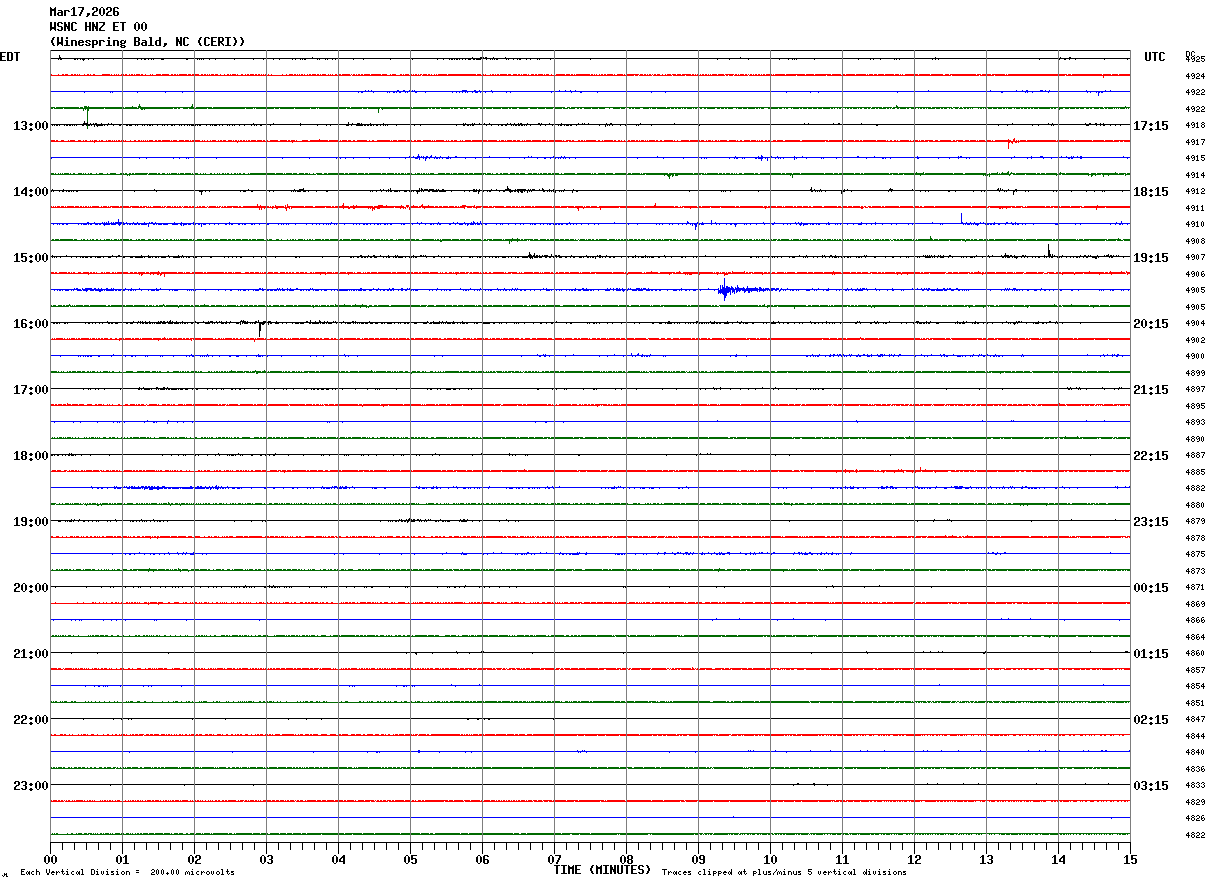Click the DC offset value 4879
This screenshot has height=886, width=1210.
click(1194, 522)
